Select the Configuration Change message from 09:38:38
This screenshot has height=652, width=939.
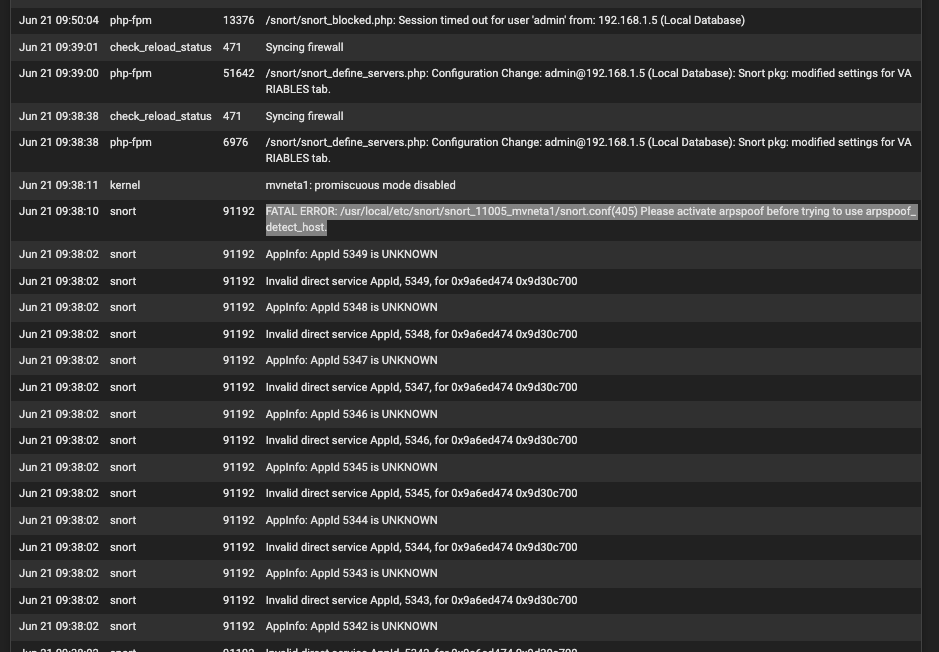[x=588, y=150]
